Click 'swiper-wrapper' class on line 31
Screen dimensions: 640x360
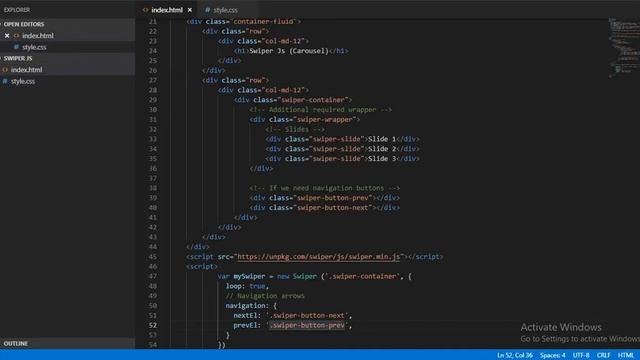pos(325,120)
